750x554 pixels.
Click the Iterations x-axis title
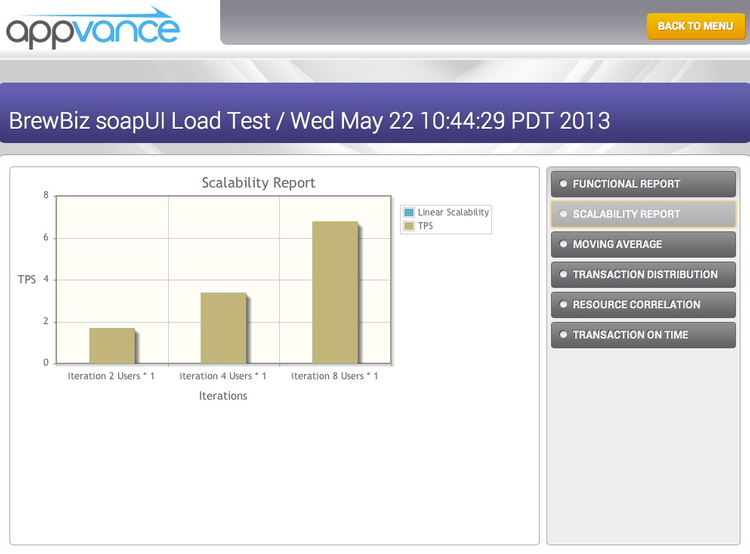click(x=223, y=396)
